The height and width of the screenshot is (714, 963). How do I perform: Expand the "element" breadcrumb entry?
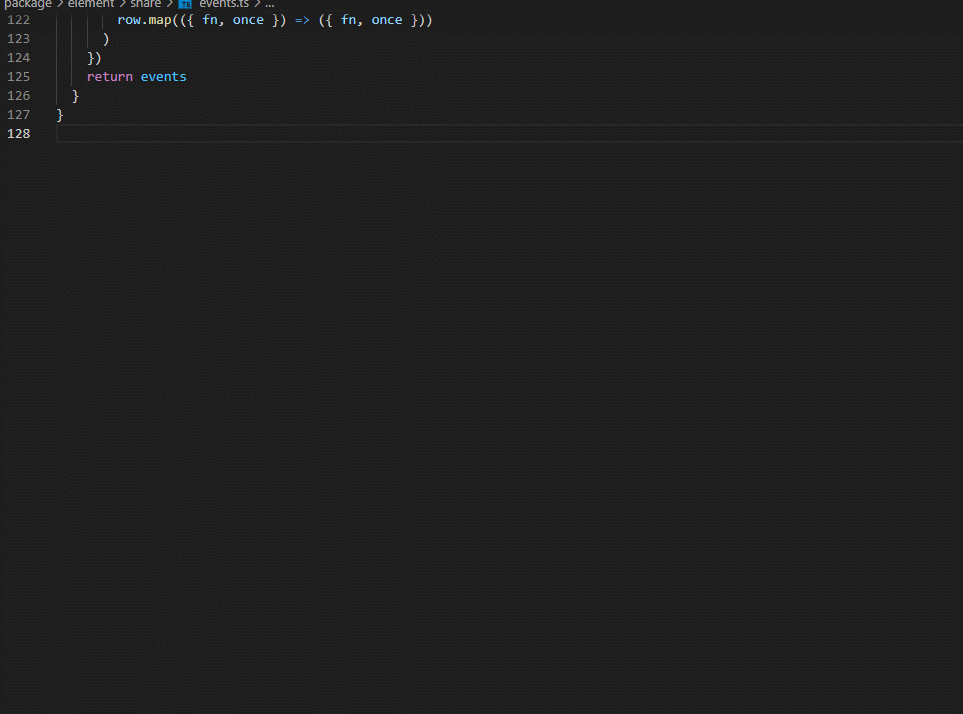click(91, 4)
